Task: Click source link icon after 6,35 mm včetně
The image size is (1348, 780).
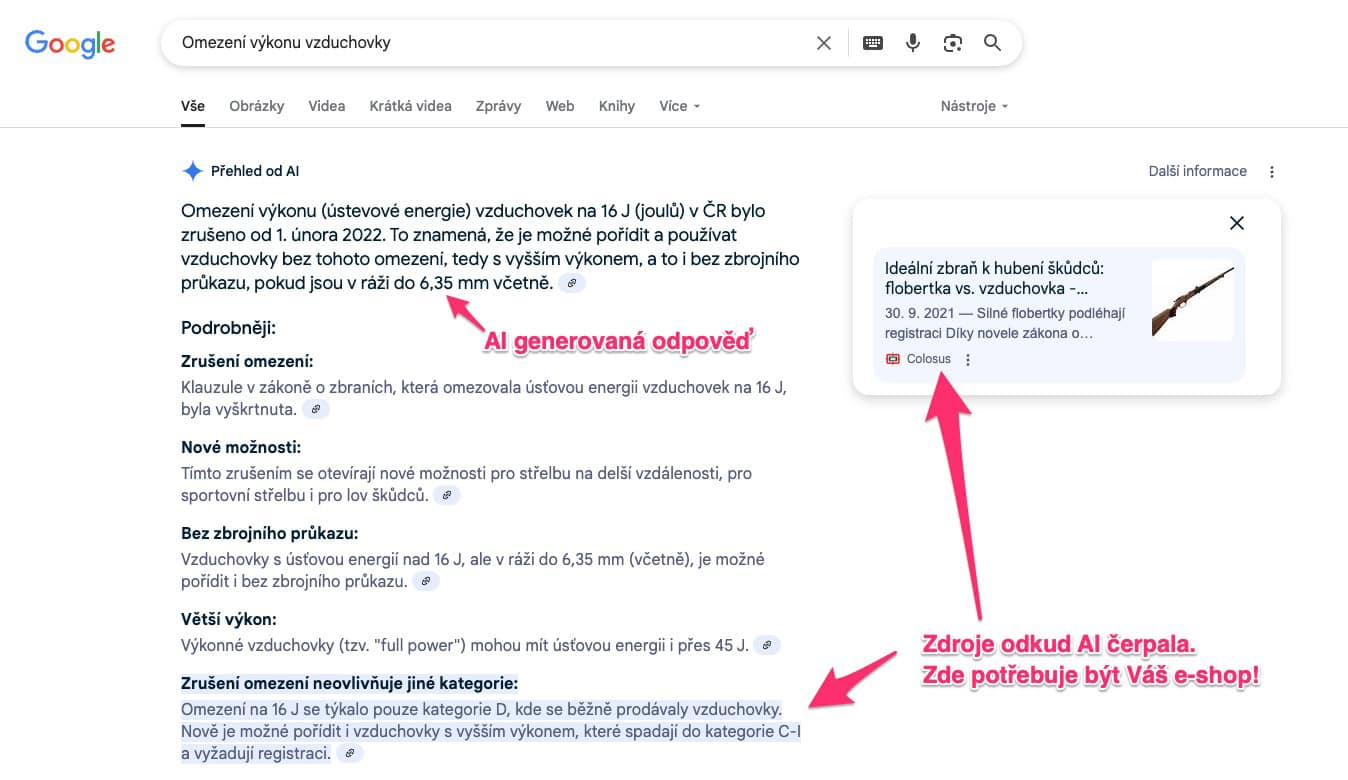Action: (x=572, y=283)
